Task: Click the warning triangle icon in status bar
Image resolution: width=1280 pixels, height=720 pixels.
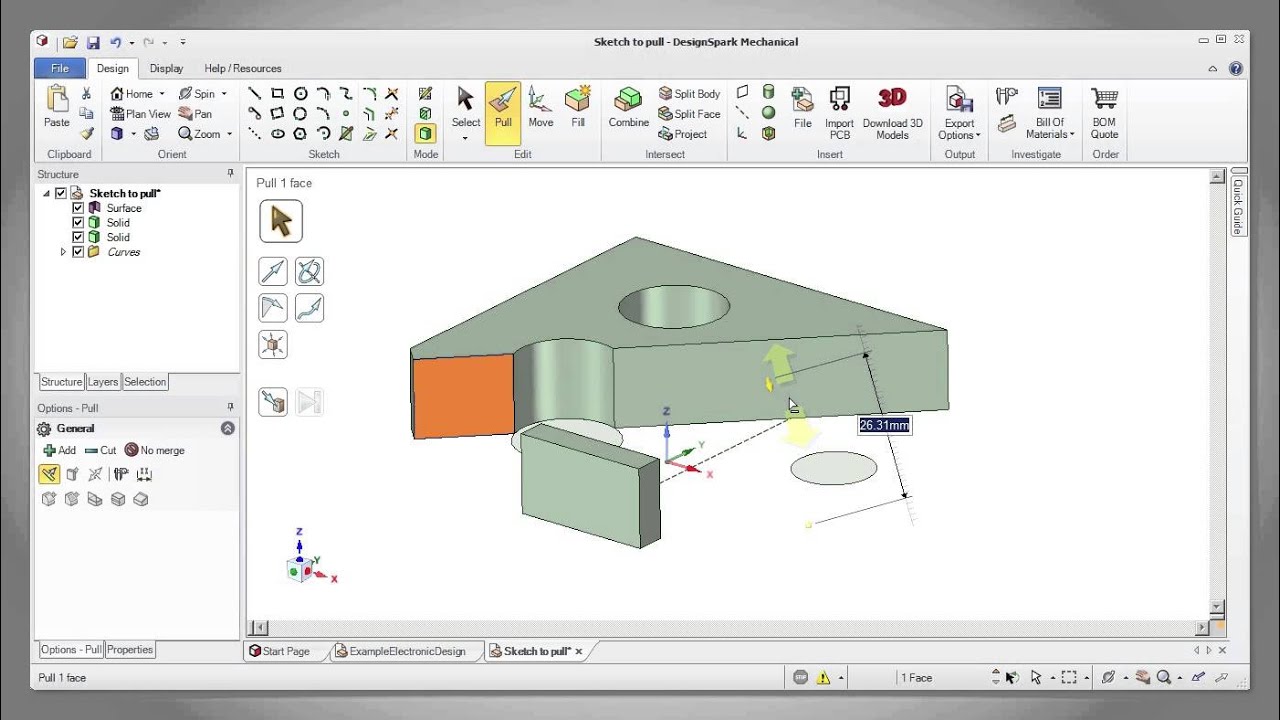Action: tap(823, 677)
